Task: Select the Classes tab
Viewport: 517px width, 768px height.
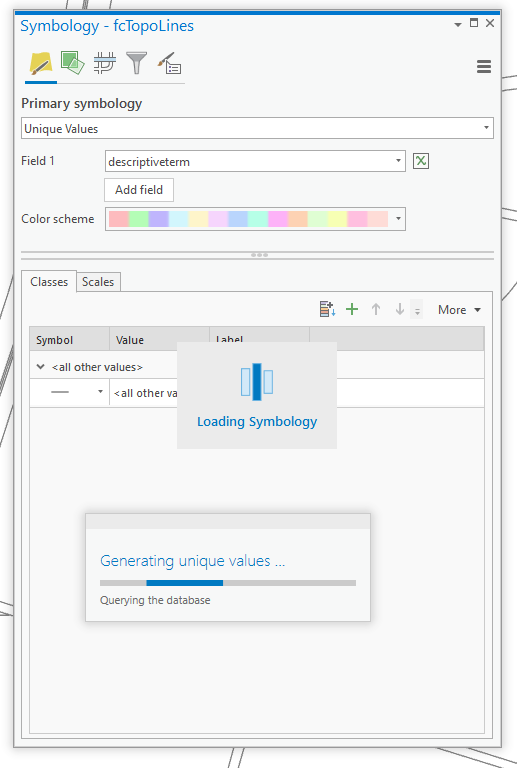Action: pos(49,282)
